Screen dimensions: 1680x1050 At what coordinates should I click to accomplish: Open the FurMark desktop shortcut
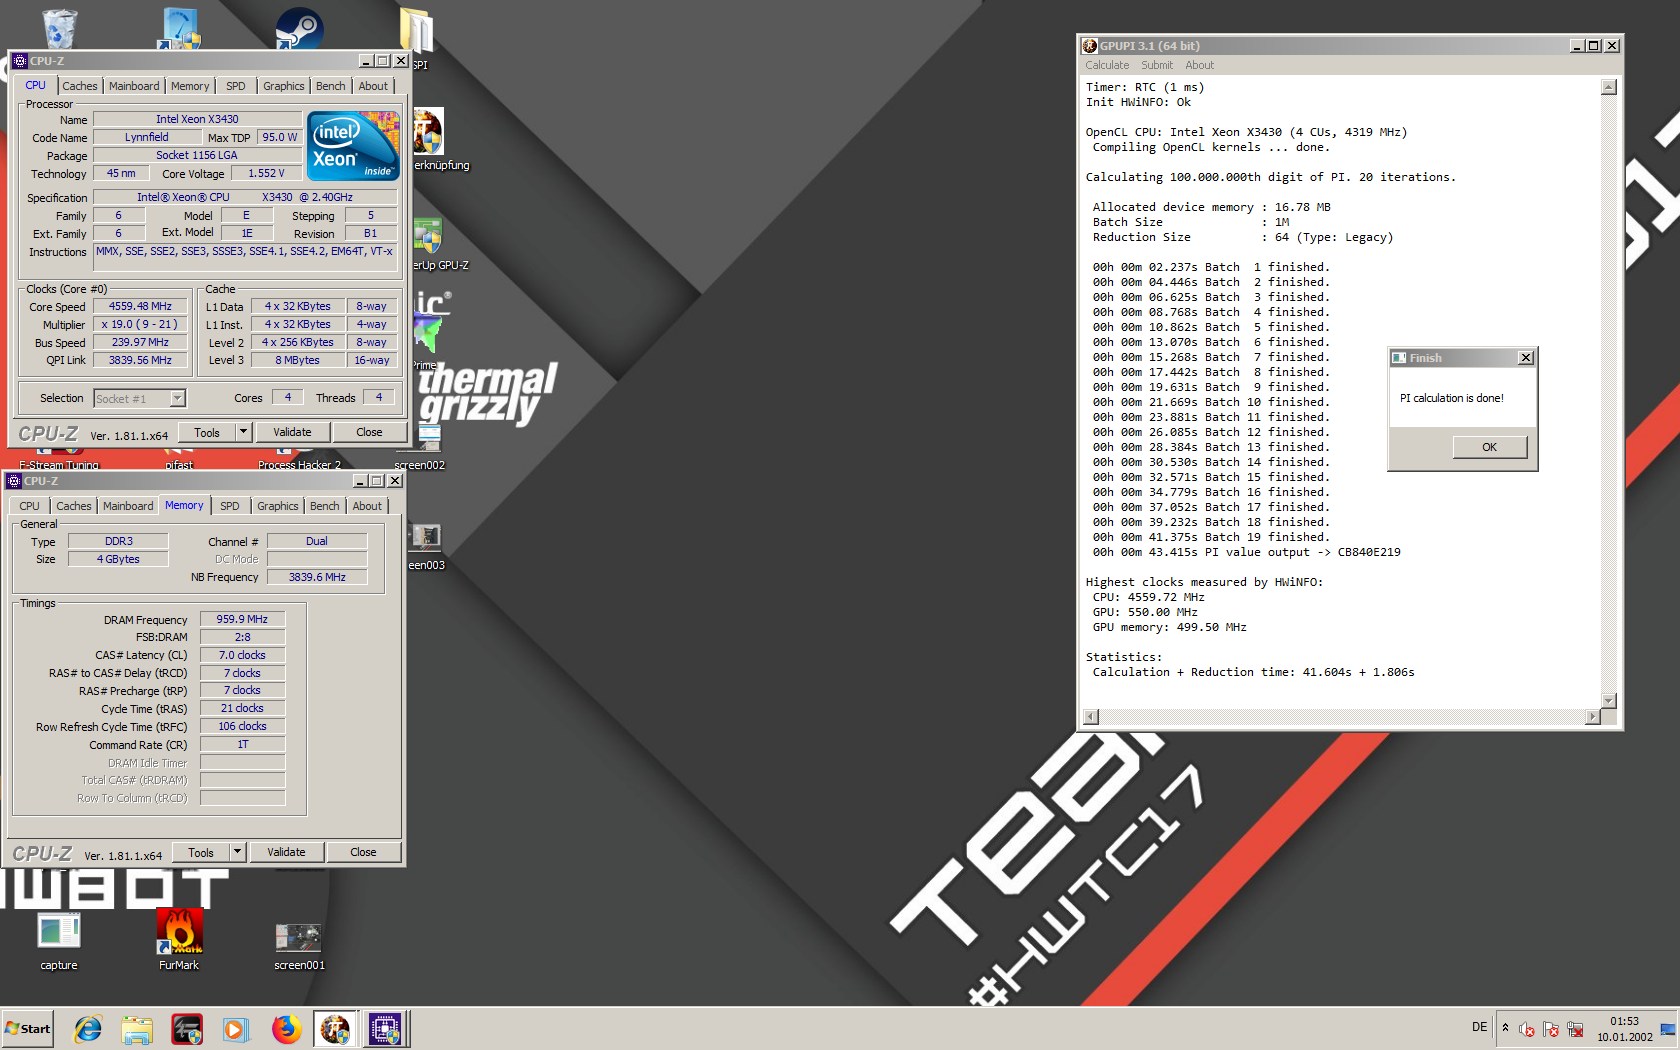179,931
